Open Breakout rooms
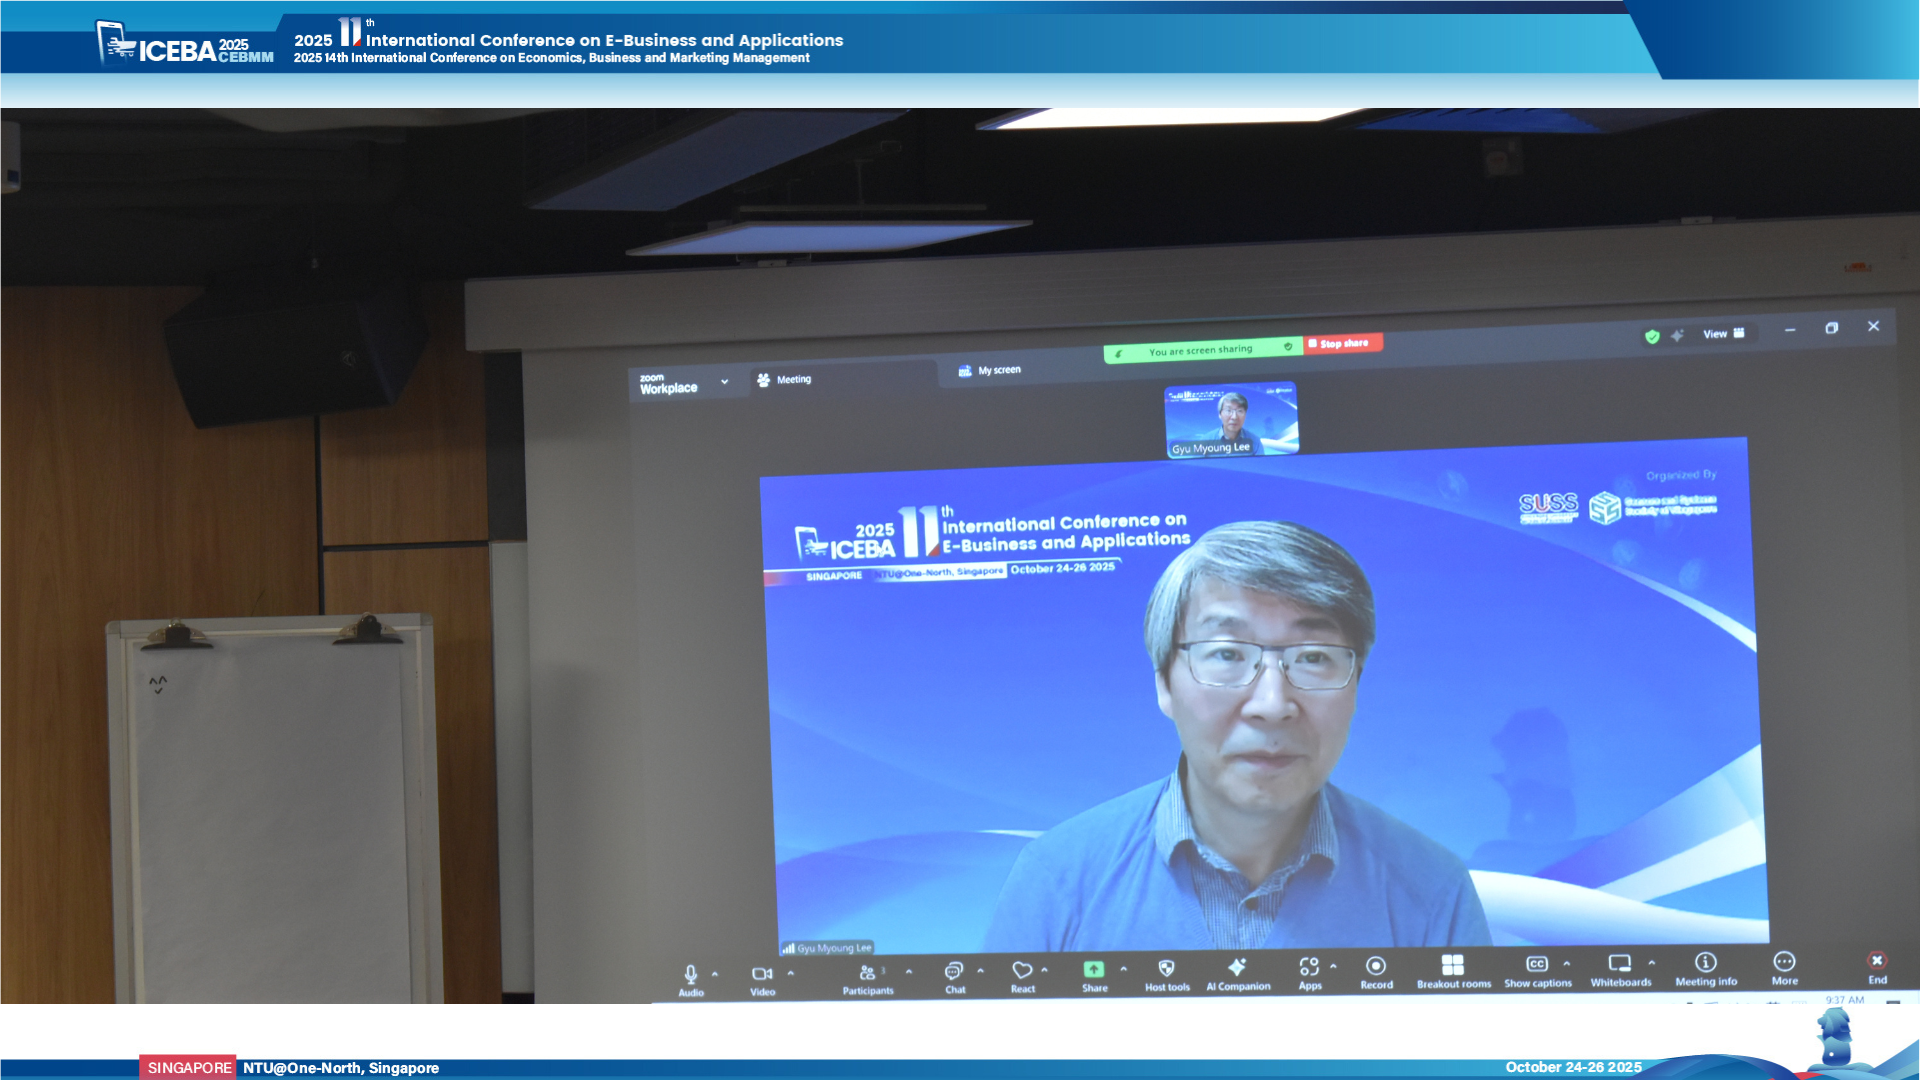The height and width of the screenshot is (1080, 1920). click(1453, 965)
